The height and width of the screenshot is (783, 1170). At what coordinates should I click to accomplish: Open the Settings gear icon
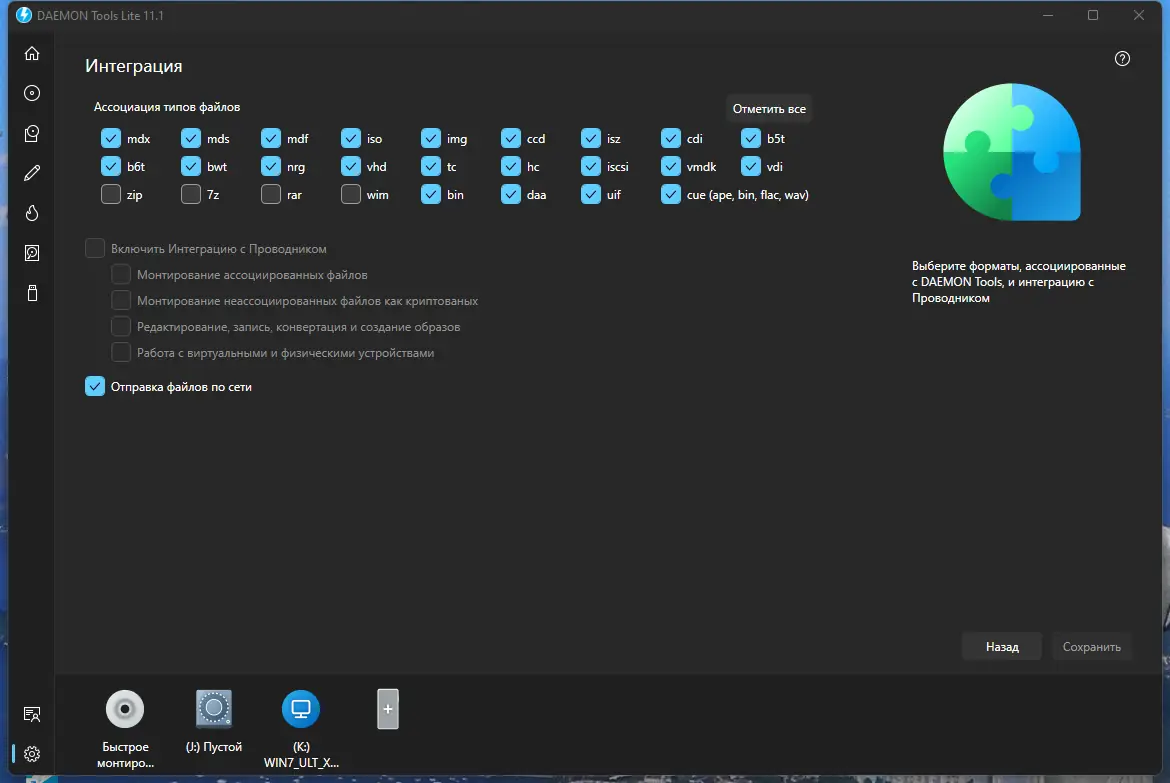coord(31,754)
